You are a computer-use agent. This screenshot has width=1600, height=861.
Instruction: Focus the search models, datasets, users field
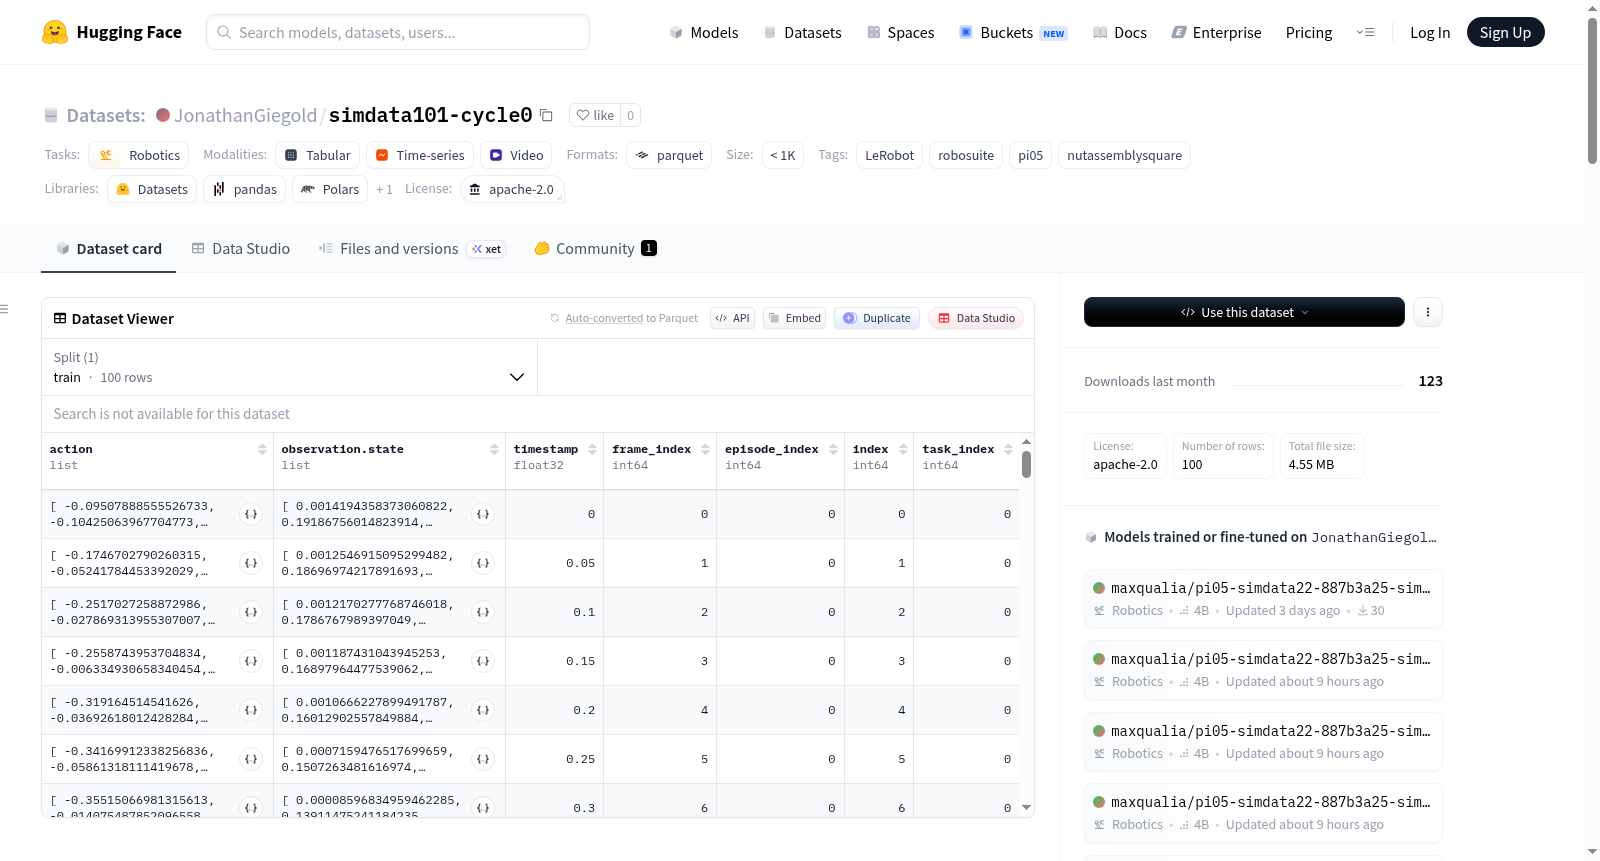coord(398,32)
